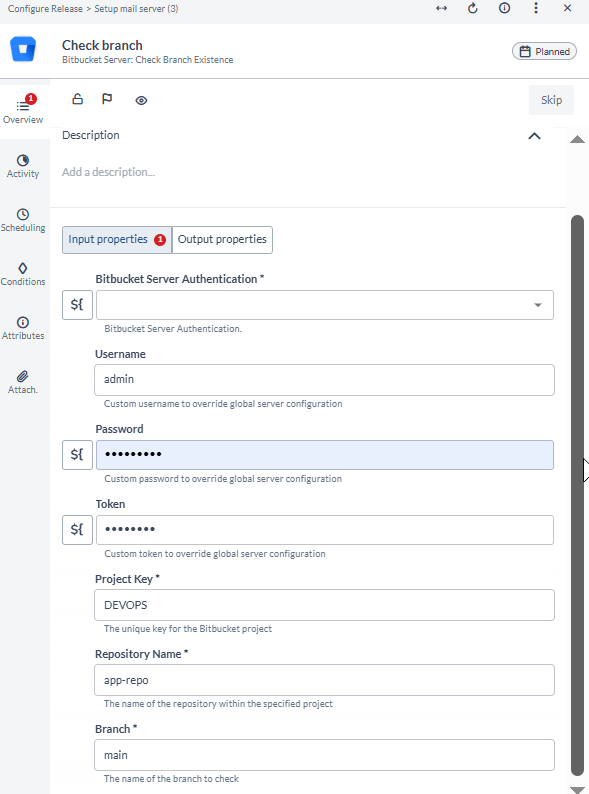Click the Bitbucket task type icon
This screenshot has height=794, width=589.
[x=23, y=49]
